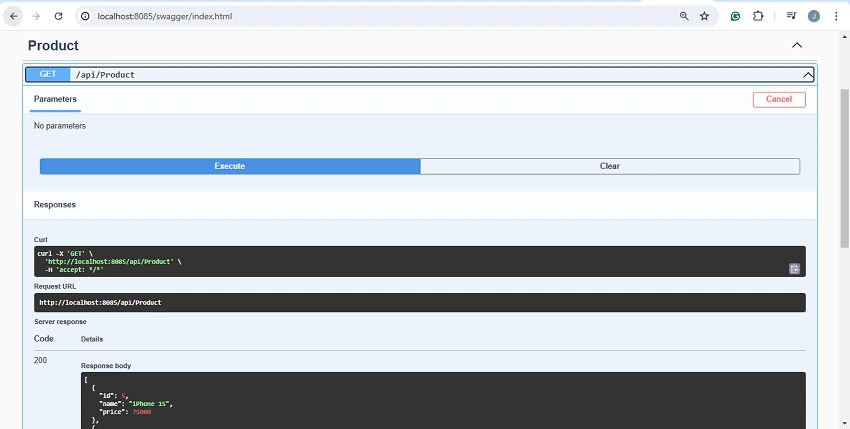The image size is (850, 429).
Task: Open the green Grammarly extension icon
Action: 735,16
